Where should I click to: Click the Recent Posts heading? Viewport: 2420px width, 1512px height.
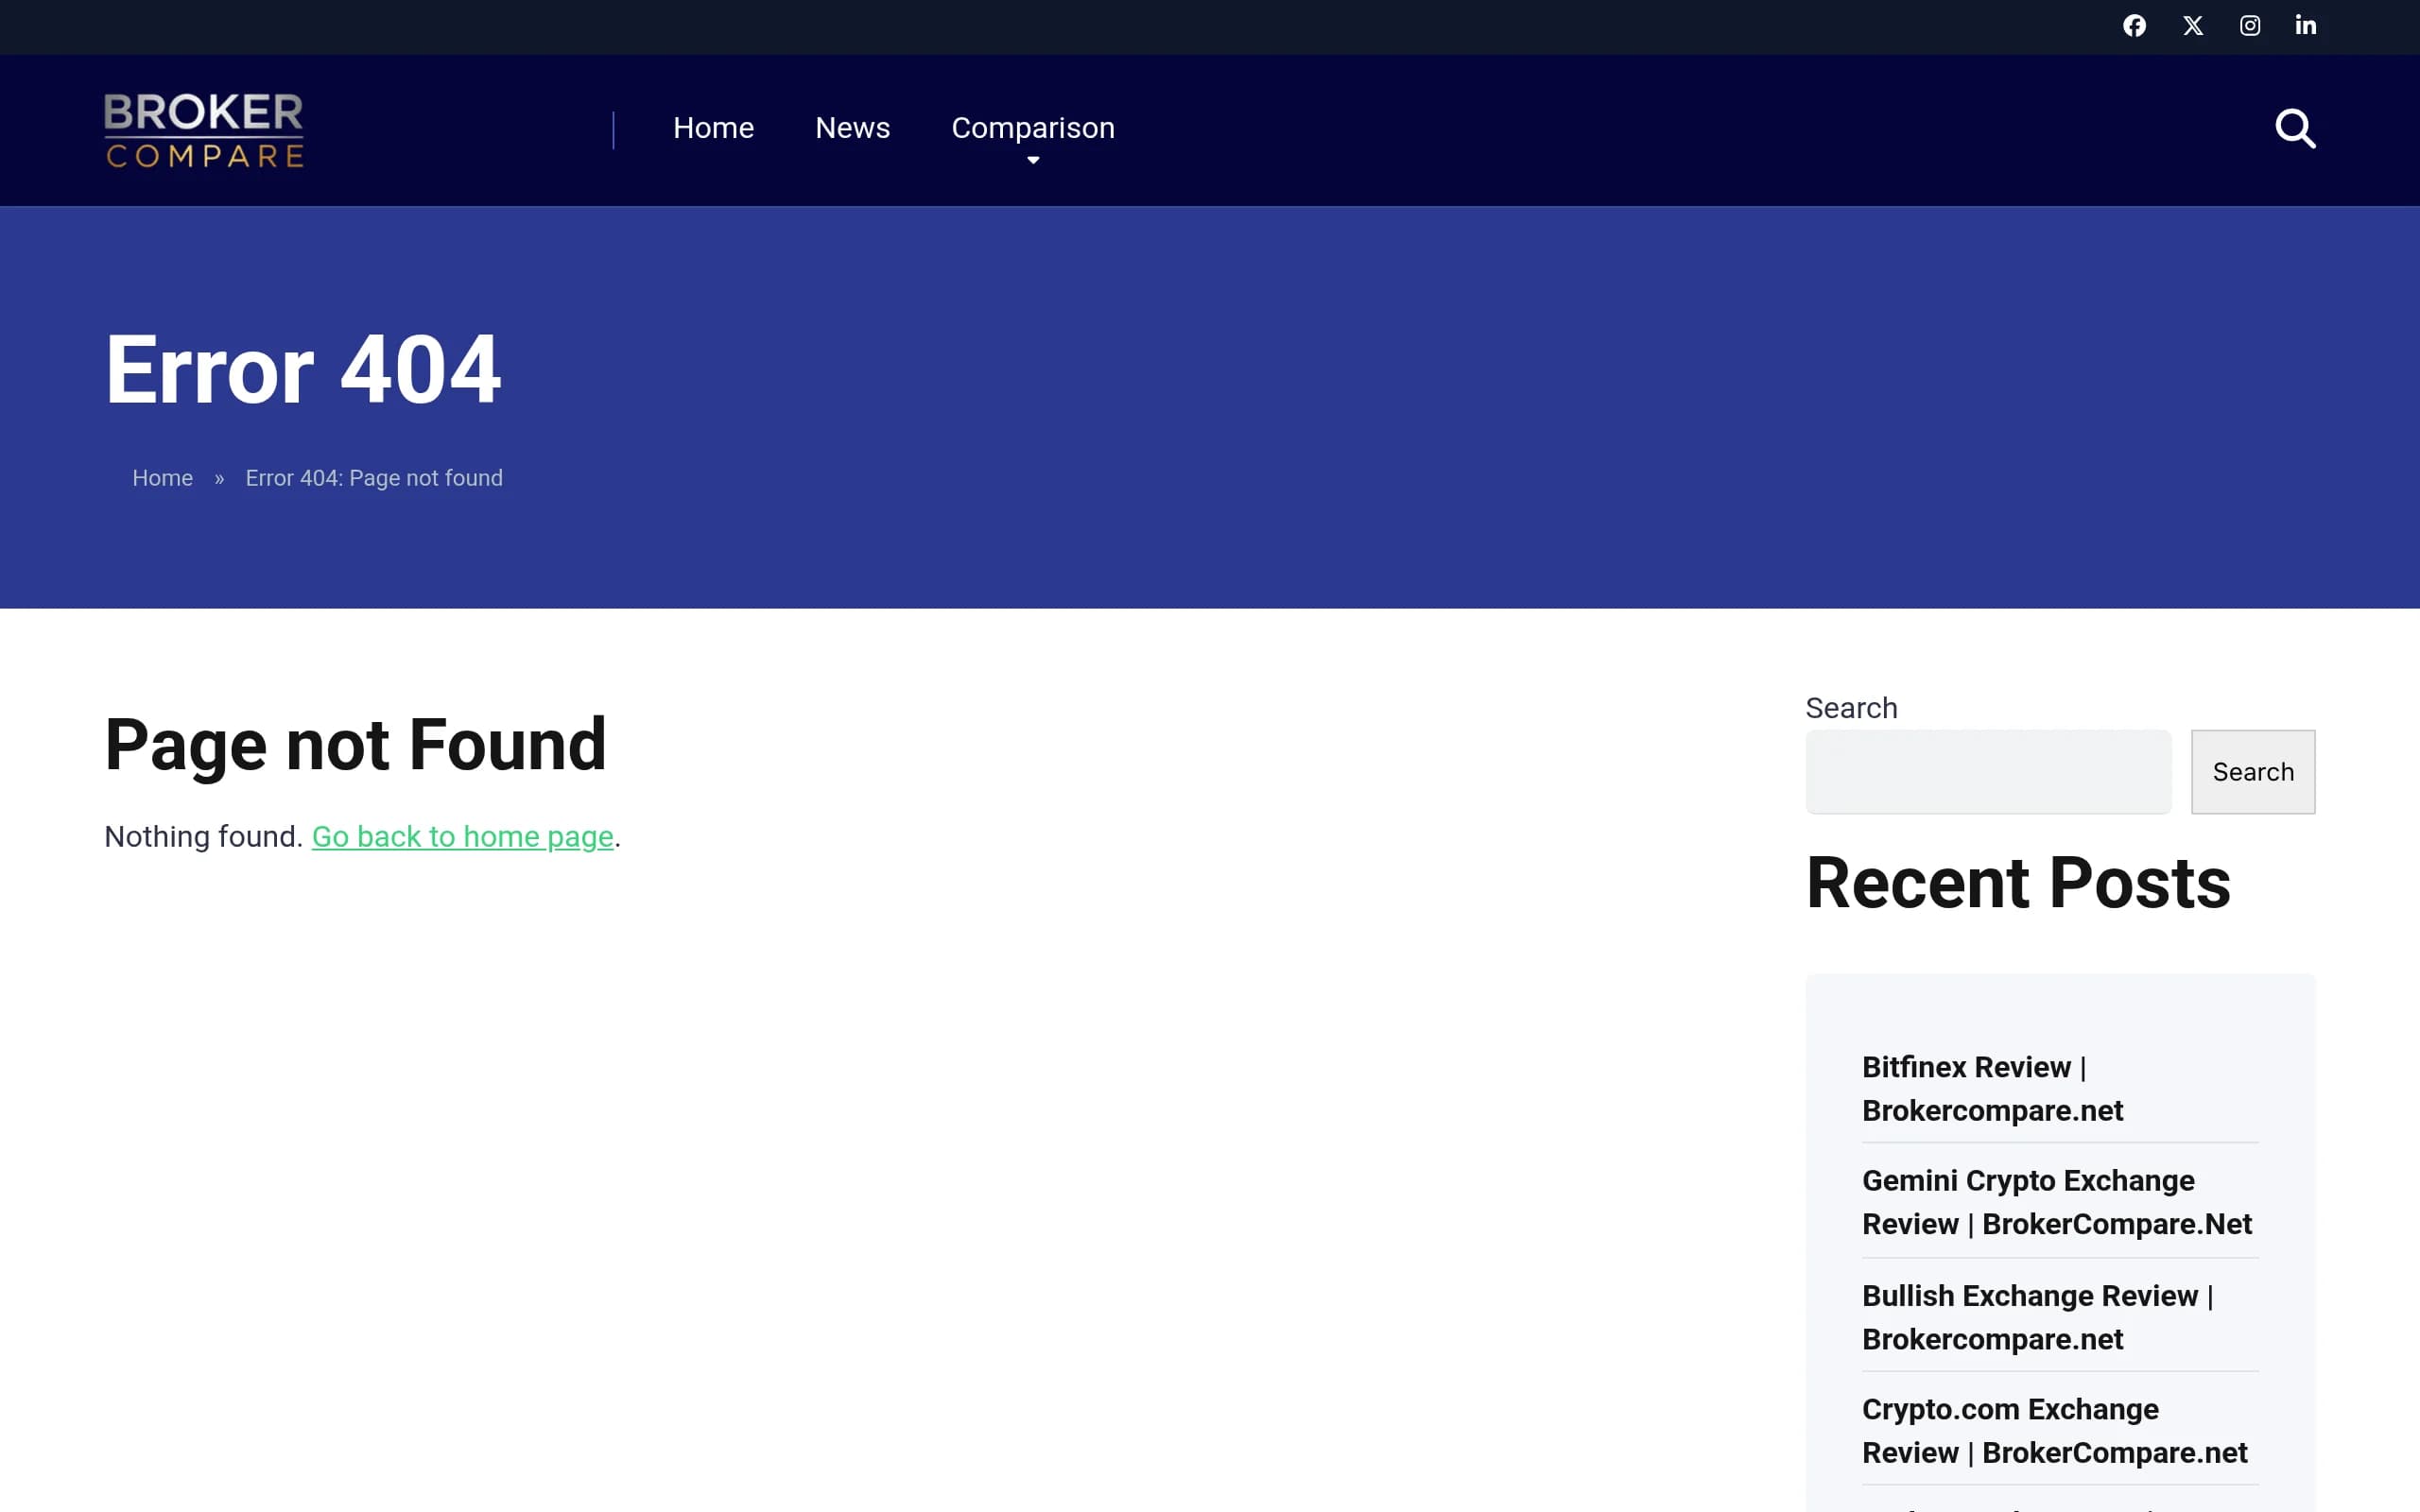click(x=2018, y=883)
